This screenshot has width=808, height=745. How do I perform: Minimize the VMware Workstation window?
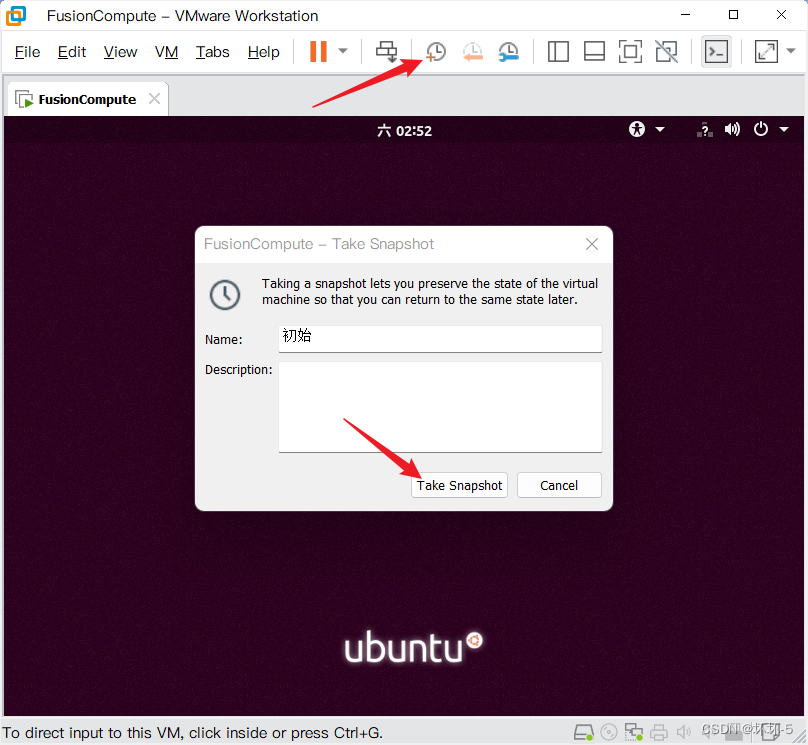click(x=685, y=15)
